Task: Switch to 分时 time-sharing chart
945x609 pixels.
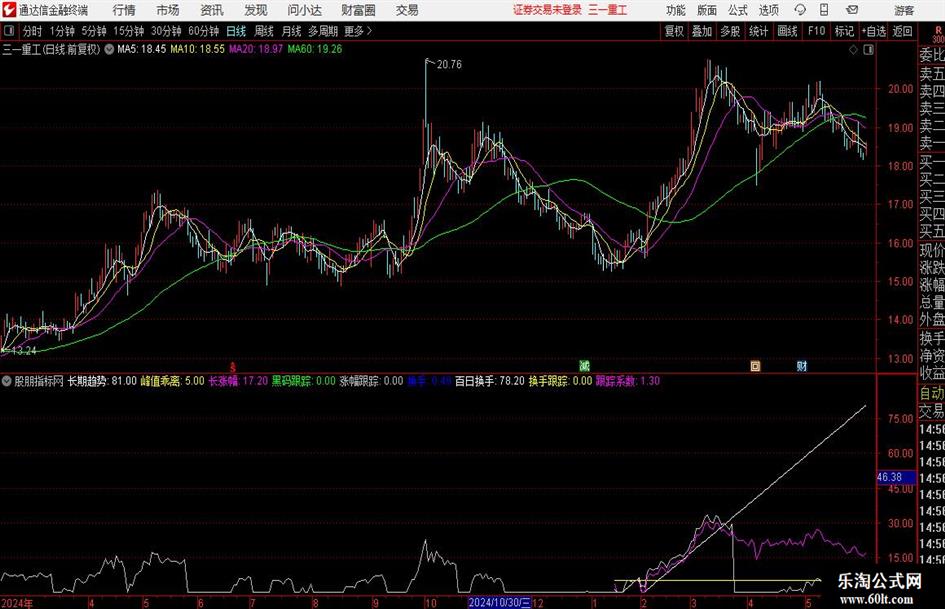Action: (33, 31)
